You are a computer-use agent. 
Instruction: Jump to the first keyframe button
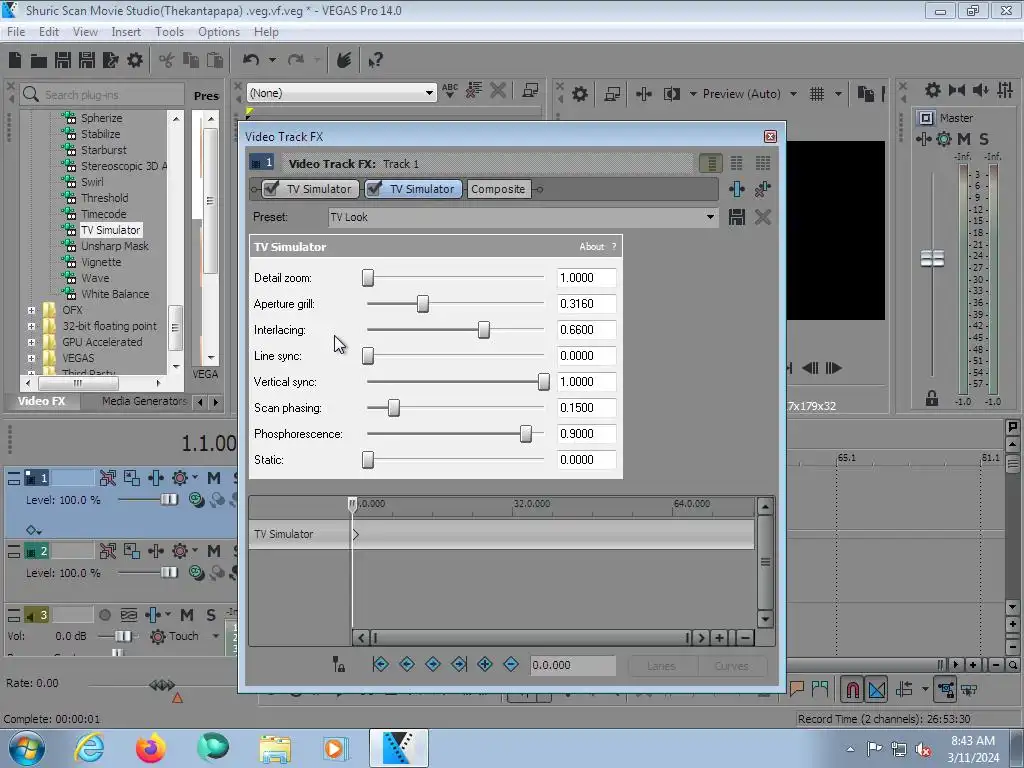[x=380, y=664]
